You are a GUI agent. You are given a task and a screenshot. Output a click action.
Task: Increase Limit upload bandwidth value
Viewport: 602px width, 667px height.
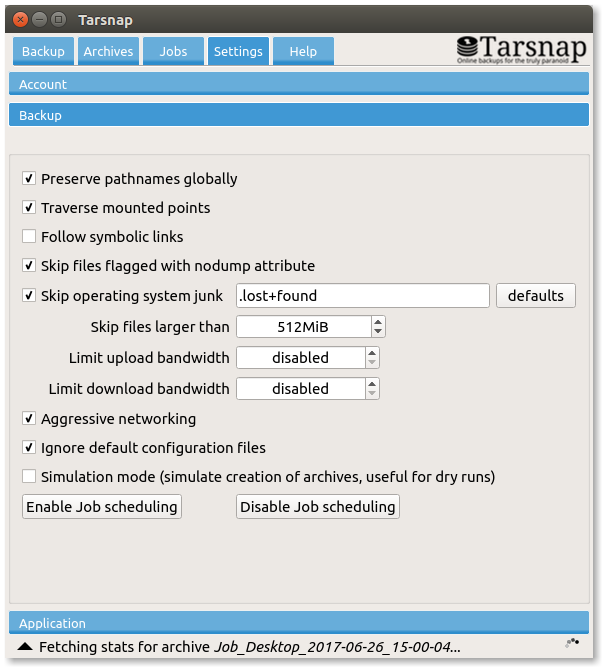pos(372,353)
